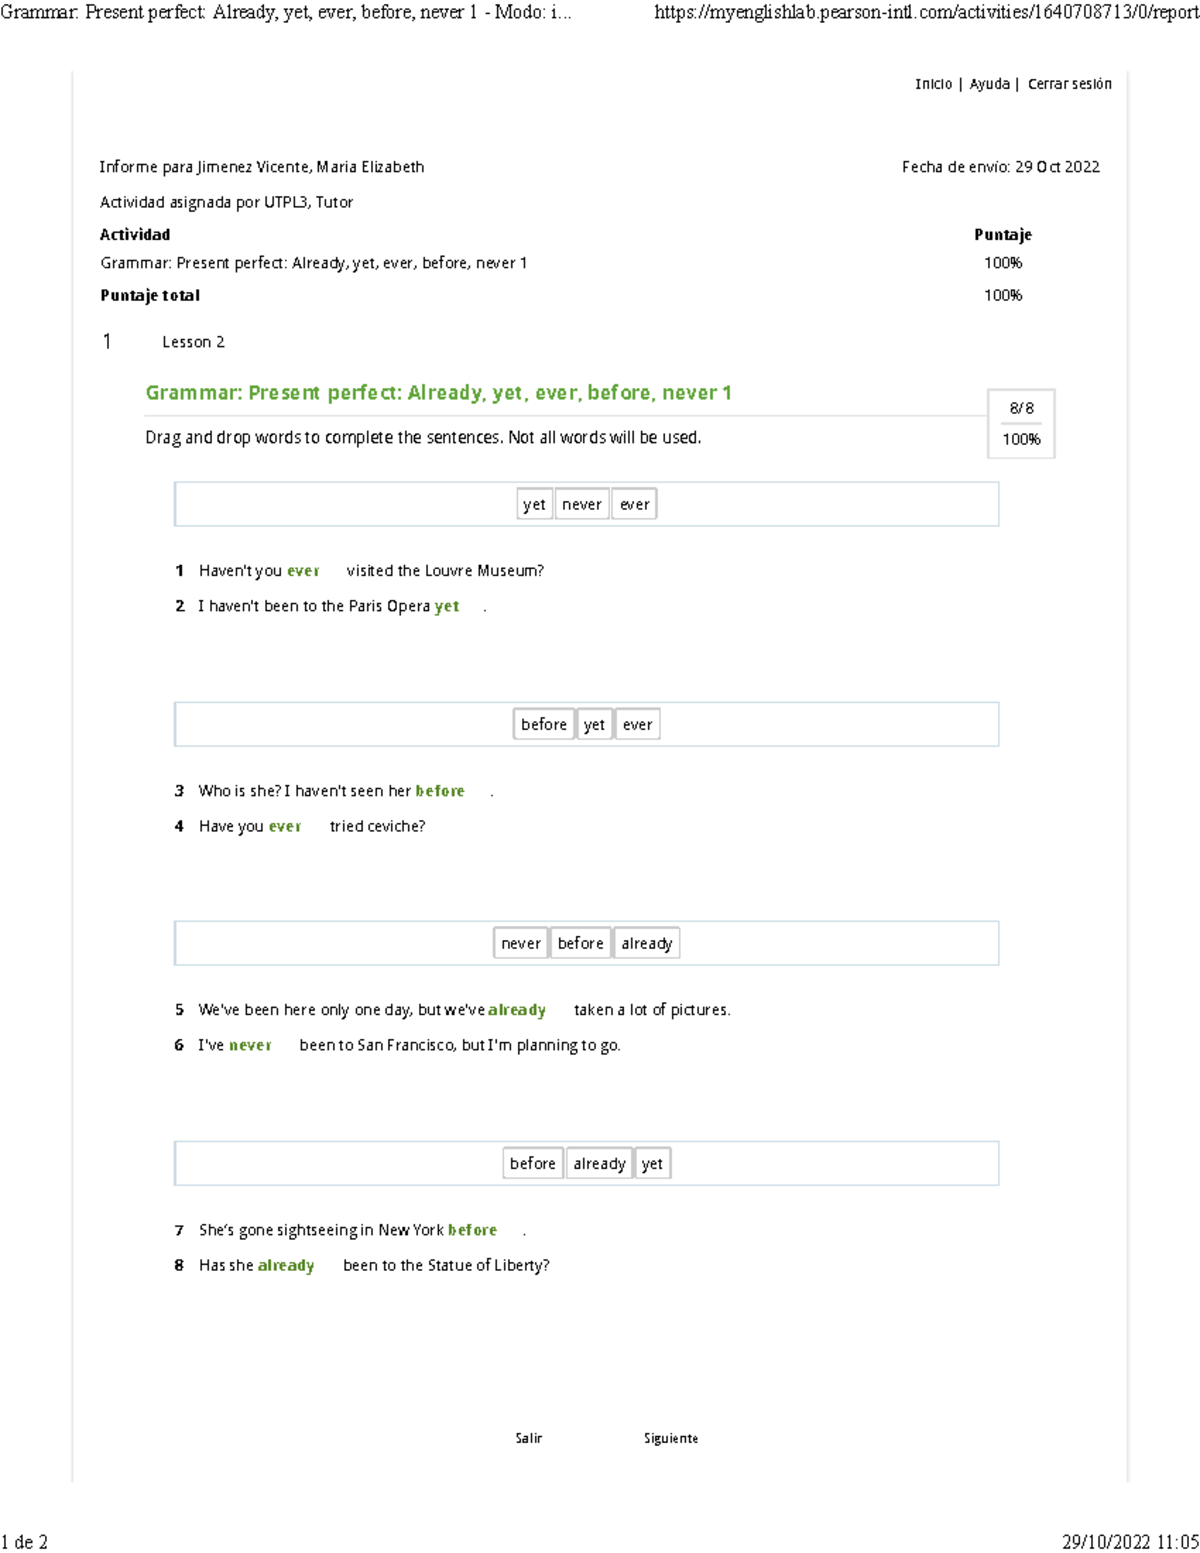Choose "yet" chip in first word bank
Image resolution: width=1200 pixels, height=1553 pixels.
(534, 505)
